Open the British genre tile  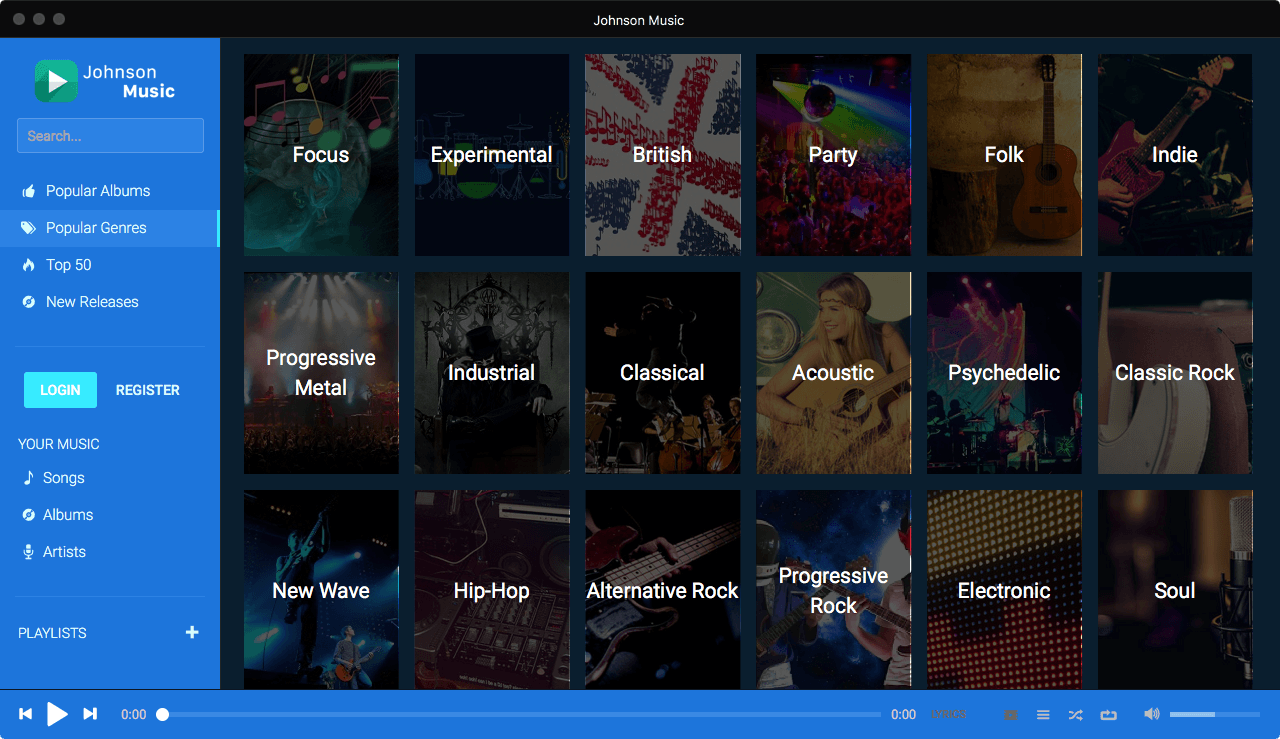pos(663,155)
